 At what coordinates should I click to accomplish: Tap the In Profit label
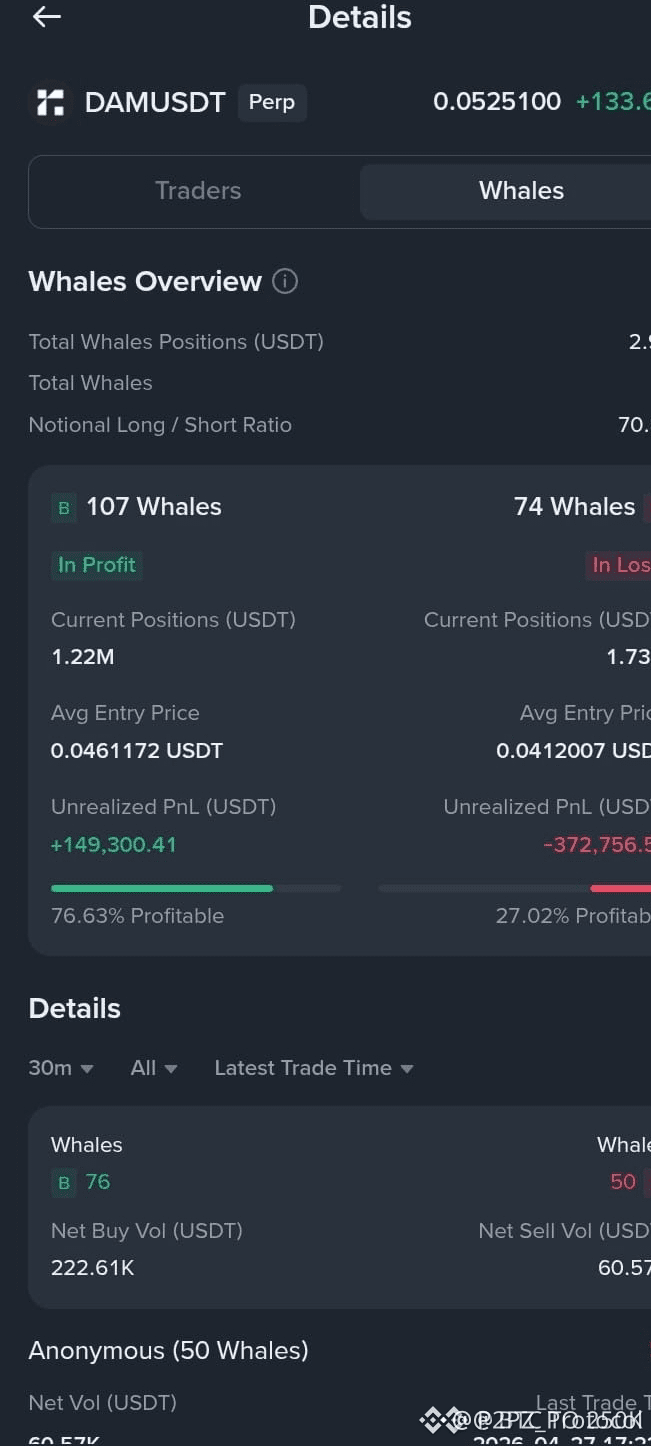pos(97,565)
